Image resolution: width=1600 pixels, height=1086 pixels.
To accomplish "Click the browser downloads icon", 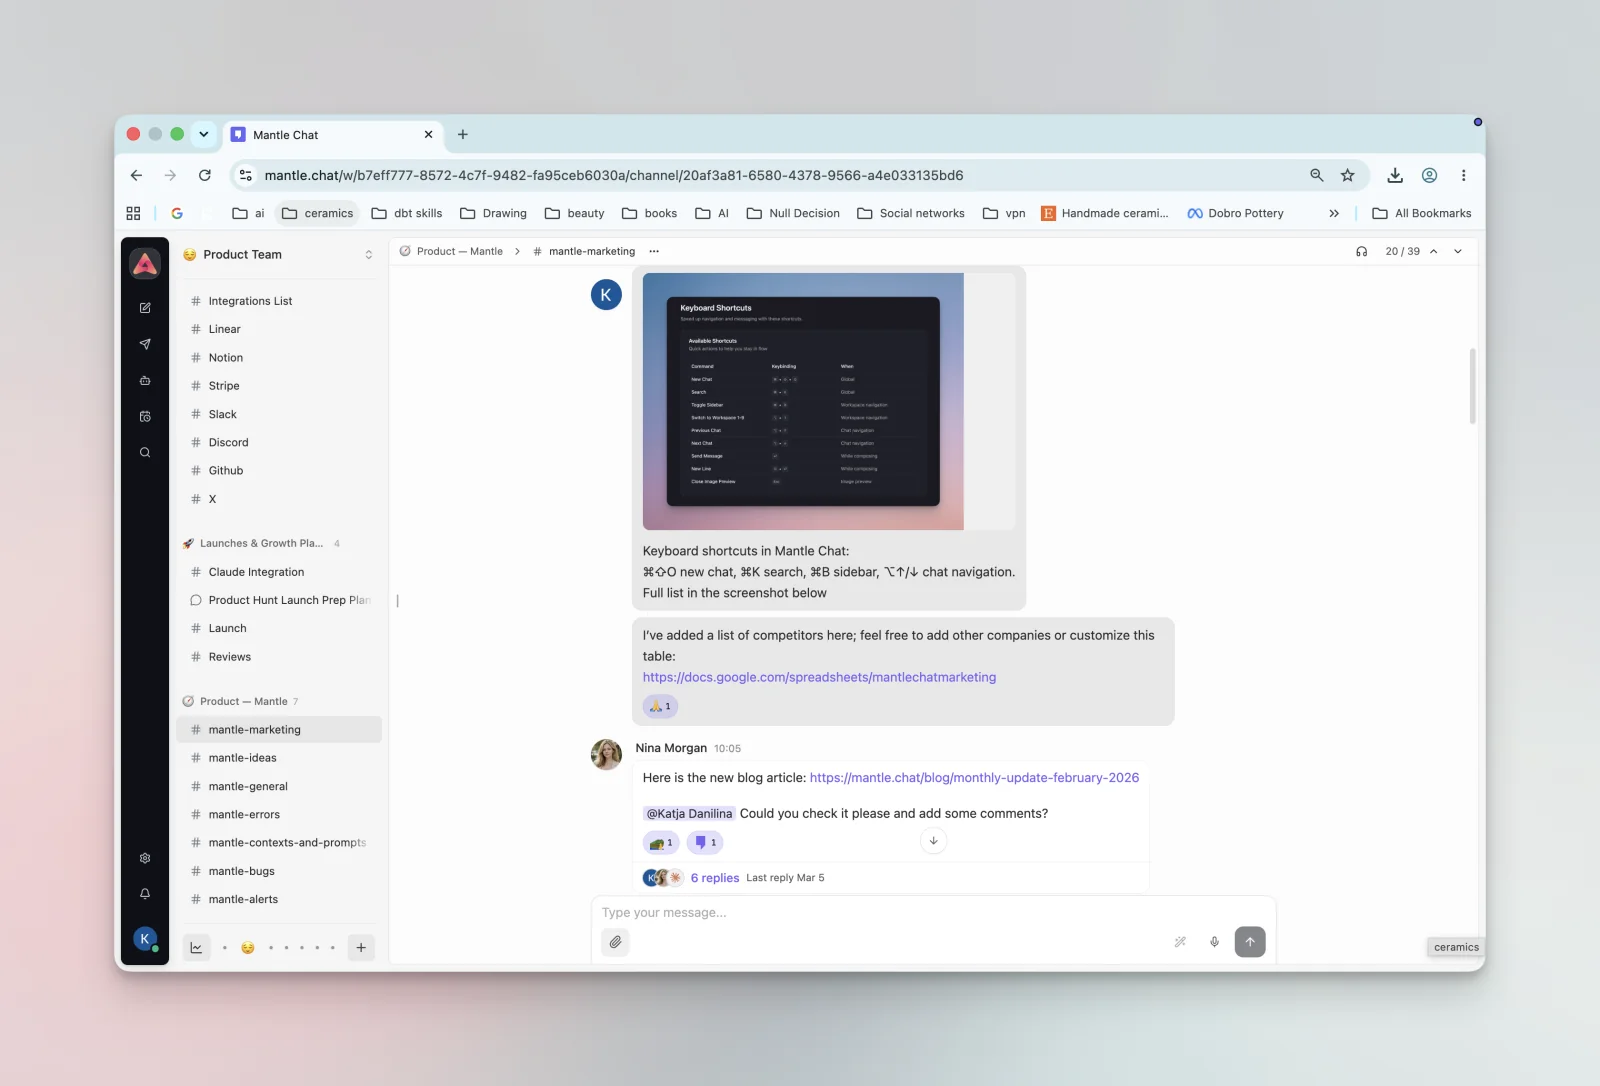I will (x=1395, y=175).
